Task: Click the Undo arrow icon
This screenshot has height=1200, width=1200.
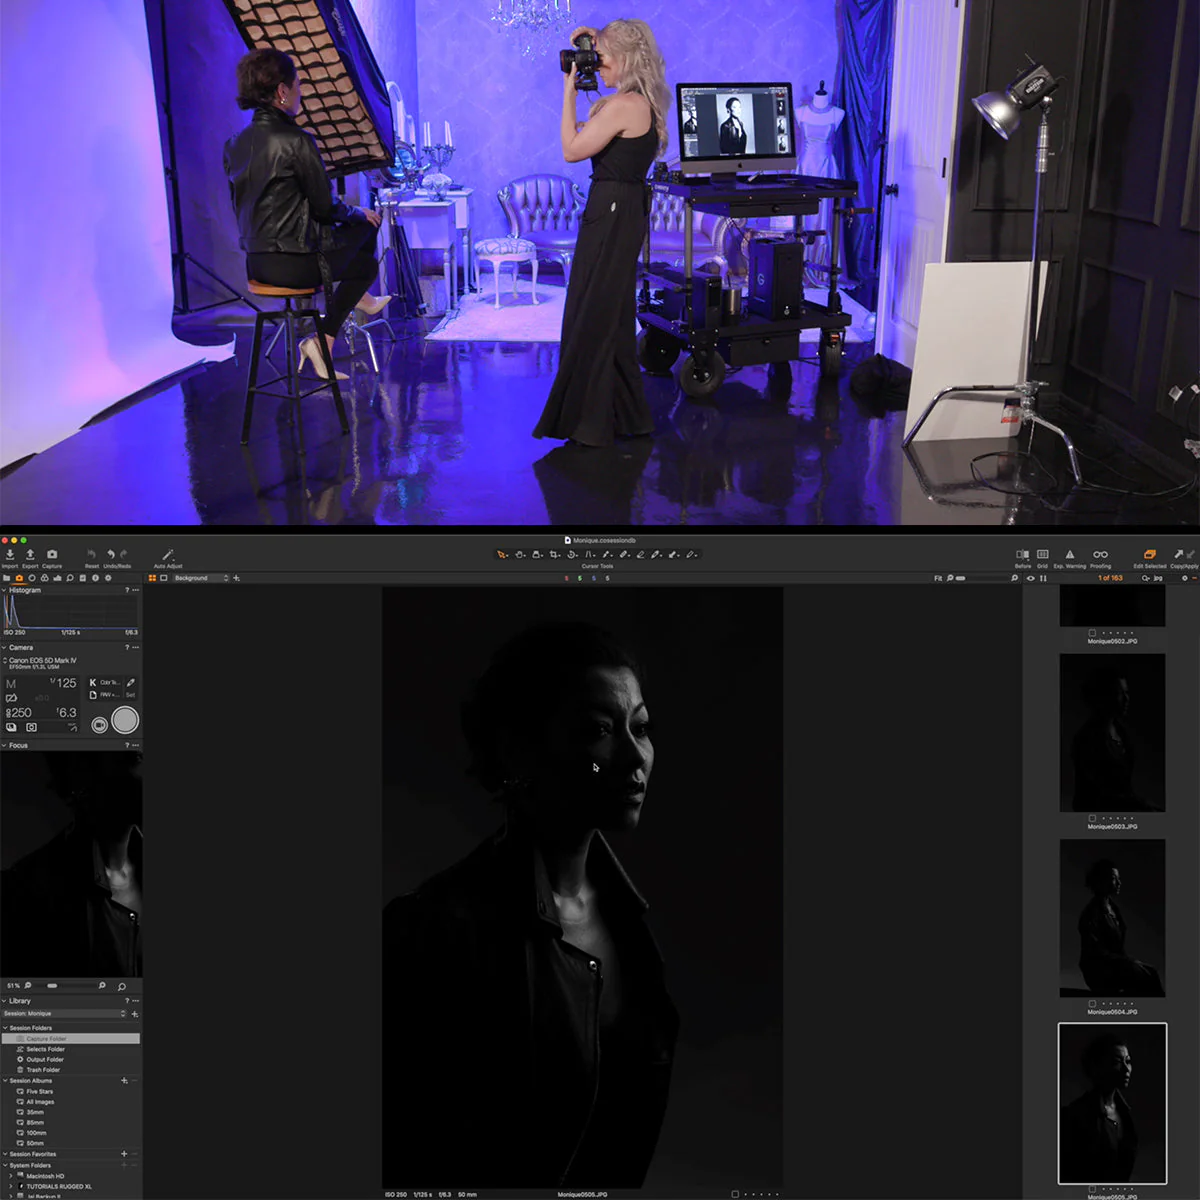Action: point(111,554)
